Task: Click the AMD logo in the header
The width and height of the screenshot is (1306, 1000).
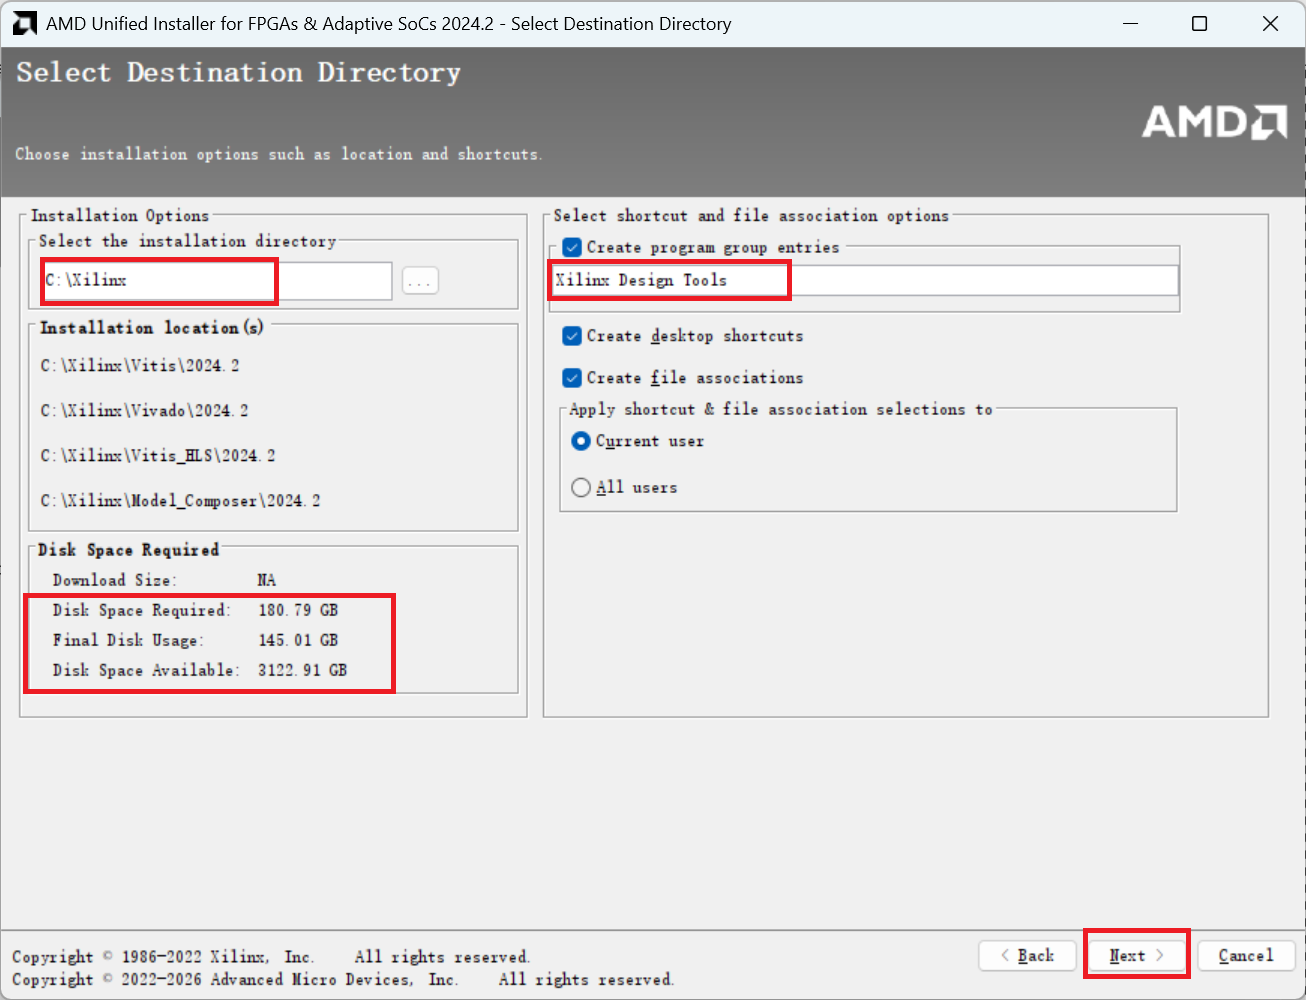Action: 1214,122
